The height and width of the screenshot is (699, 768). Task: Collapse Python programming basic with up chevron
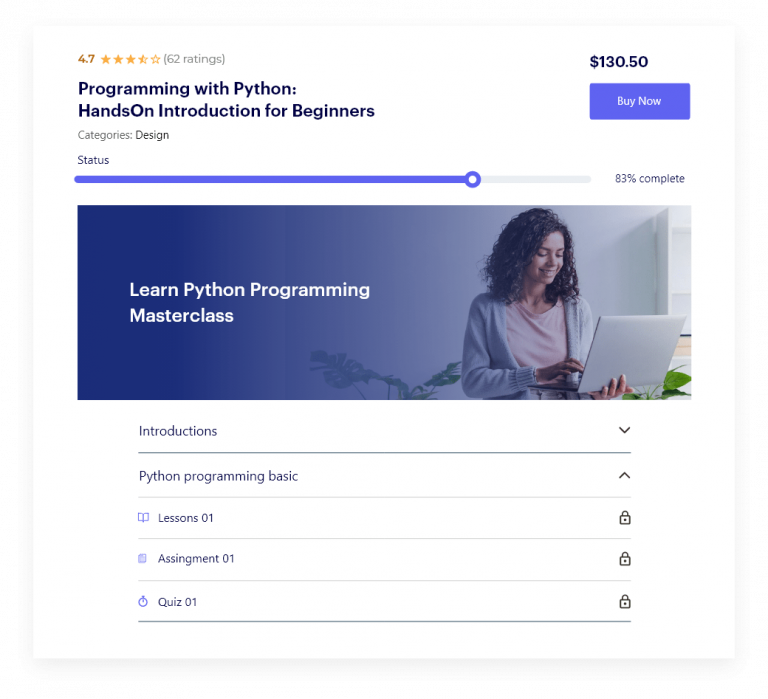pyautogui.click(x=624, y=475)
